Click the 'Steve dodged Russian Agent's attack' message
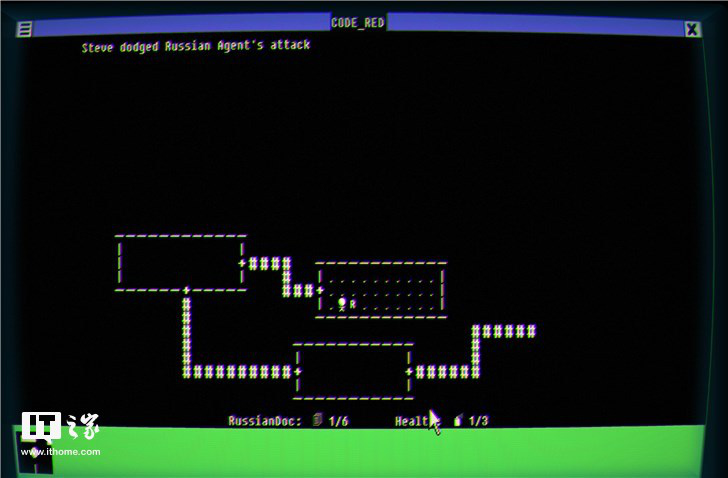This screenshot has width=728, height=478. [196, 45]
